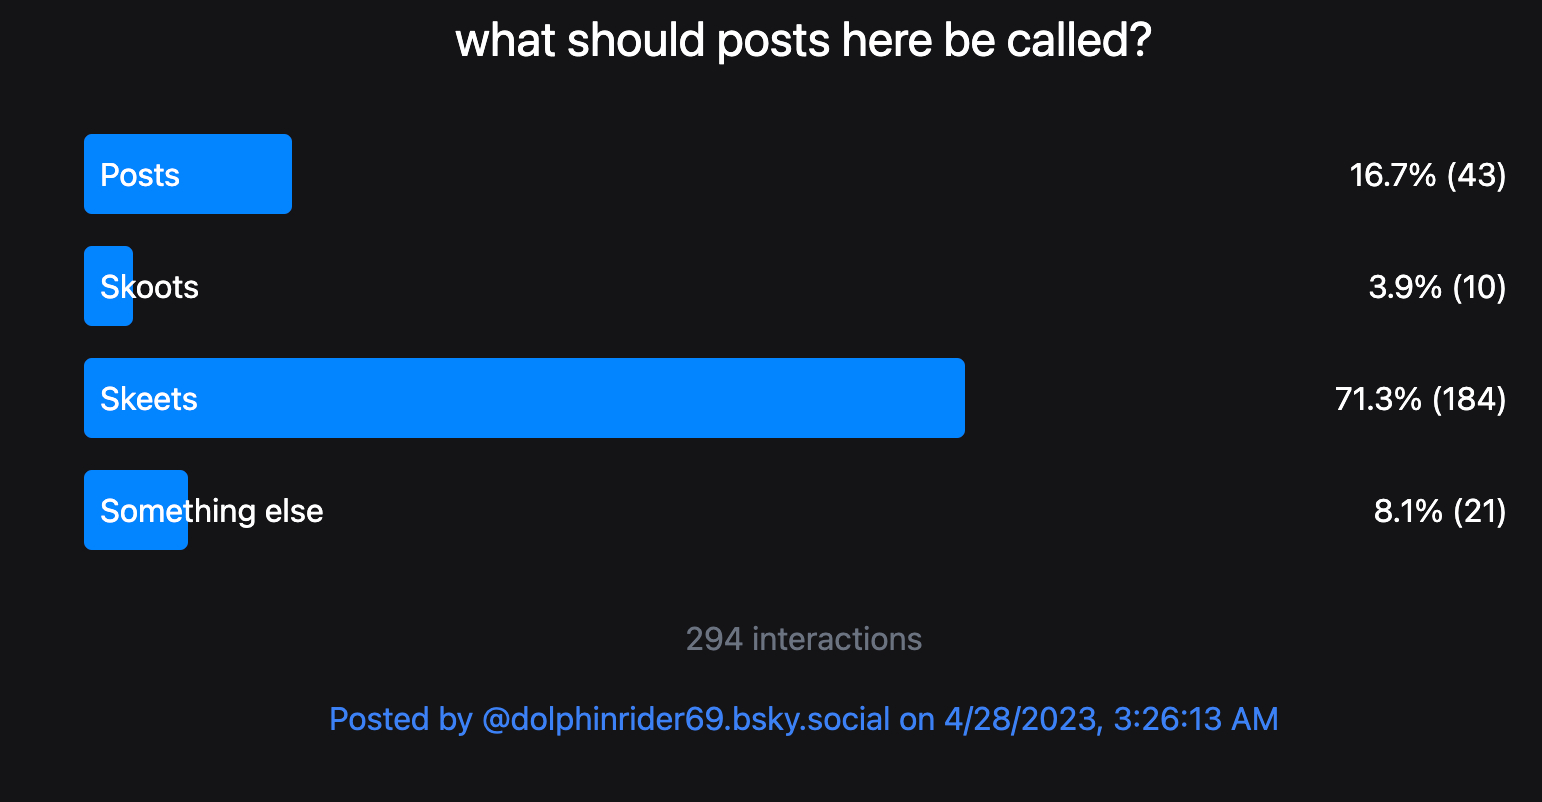The width and height of the screenshot is (1542, 802).
Task: Click the (184) vote count
Action: click(x=1469, y=399)
